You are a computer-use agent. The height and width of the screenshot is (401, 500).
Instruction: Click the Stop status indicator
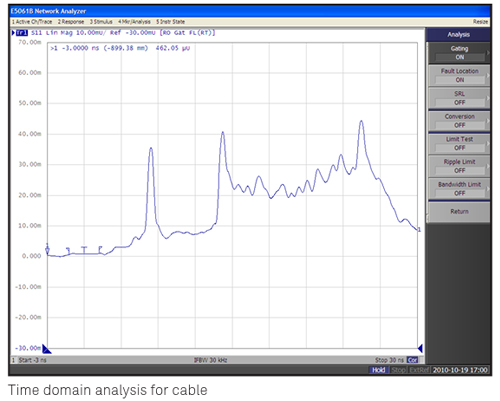[x=398, y=370]
